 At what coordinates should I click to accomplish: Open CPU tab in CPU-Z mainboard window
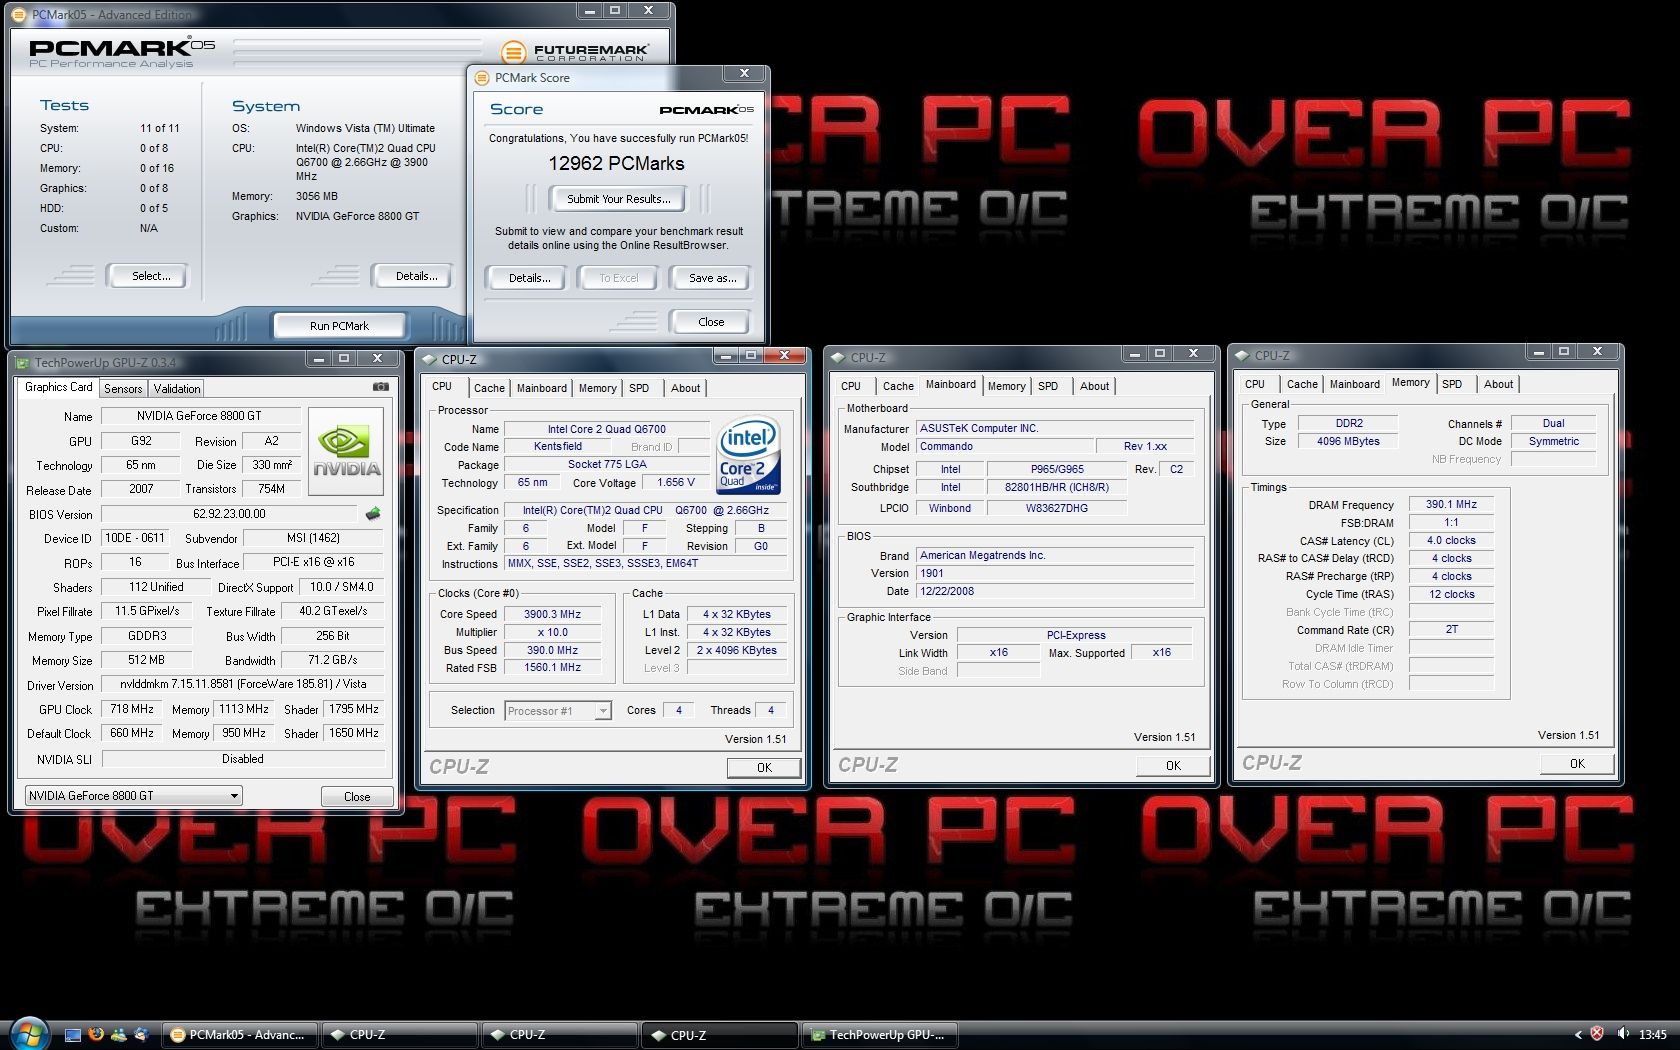coord(851,386)
